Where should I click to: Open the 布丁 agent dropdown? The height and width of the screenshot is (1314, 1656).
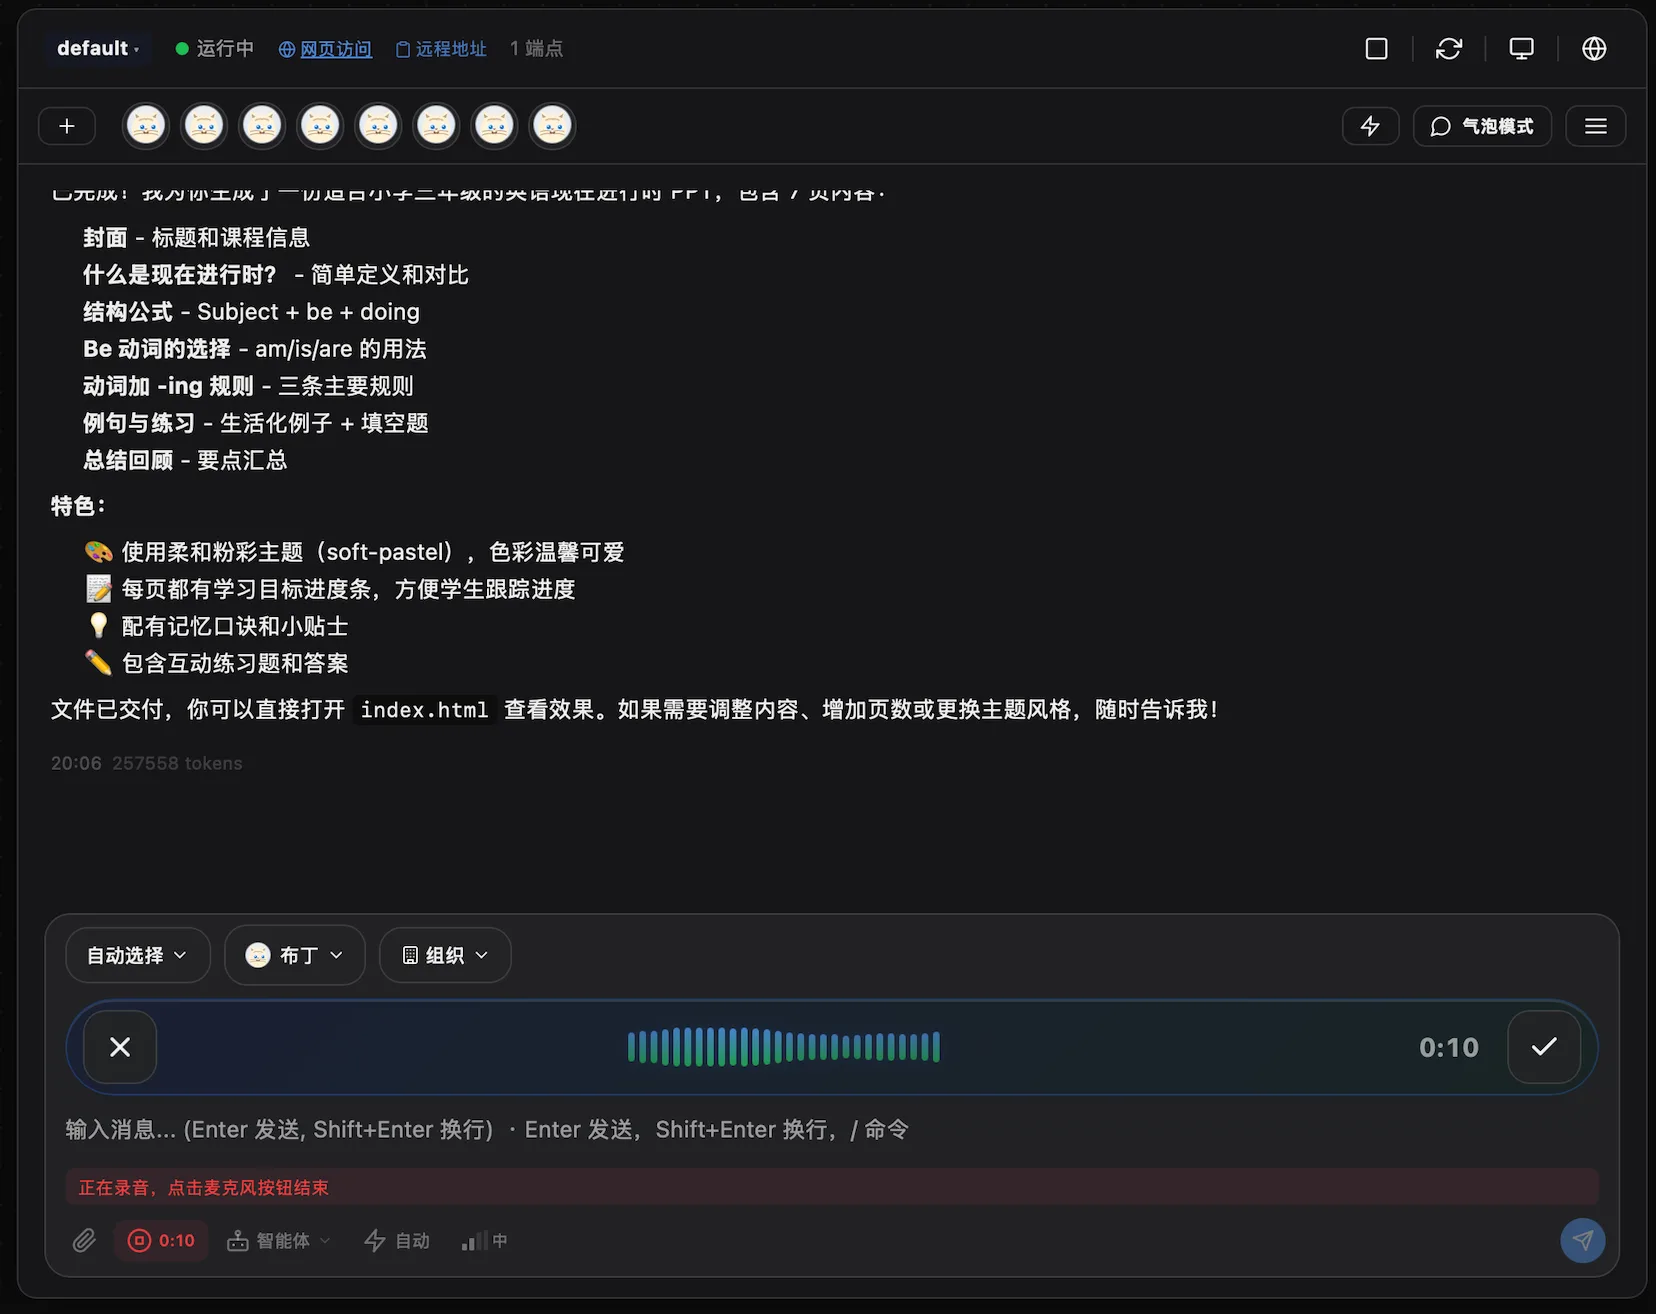click(x=295, y=955)
